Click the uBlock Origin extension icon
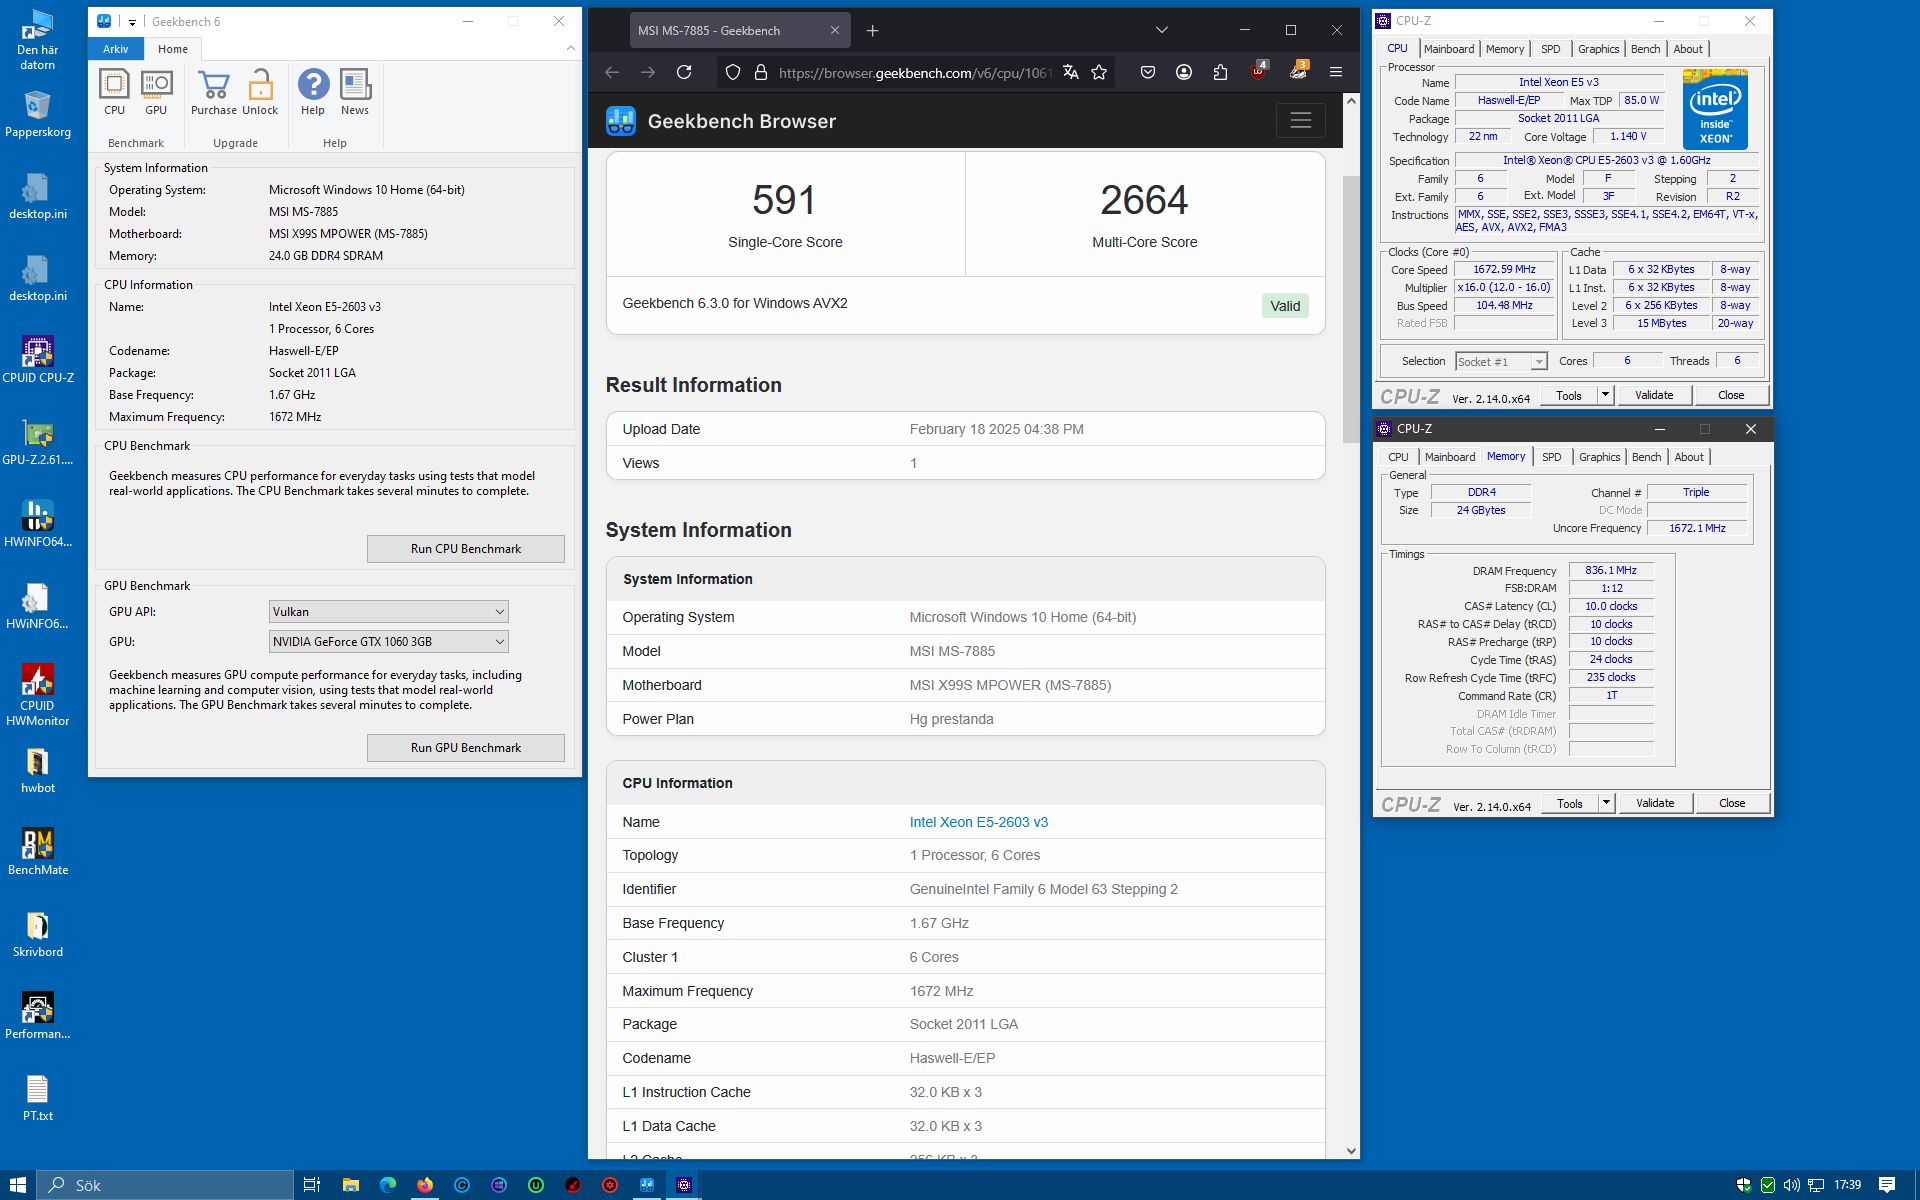 pos(1259,70)
